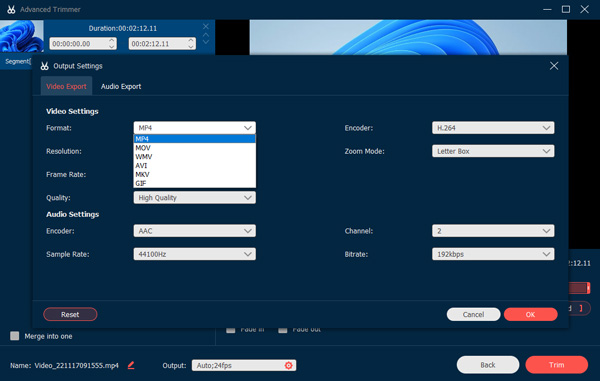Choose GIF in the format options

tap(194, 183)
